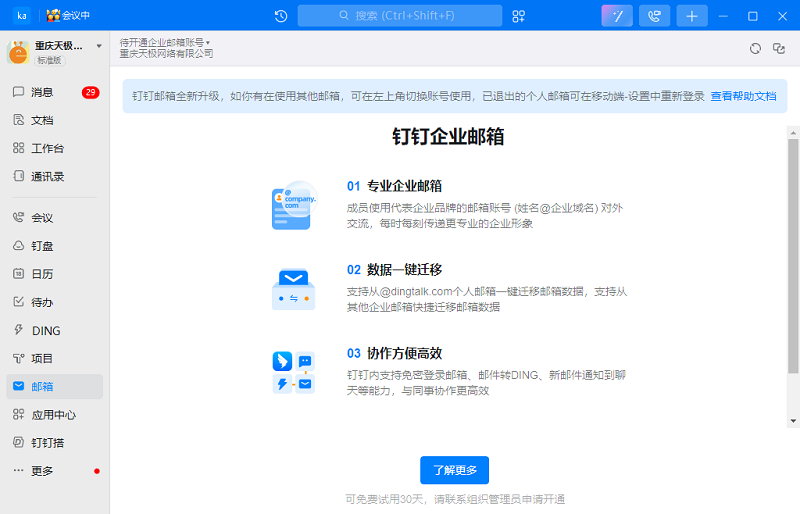Click the vertical scrollbar thumb
The width and height of the screenshot is (800, 514).
tap(793, 256)
